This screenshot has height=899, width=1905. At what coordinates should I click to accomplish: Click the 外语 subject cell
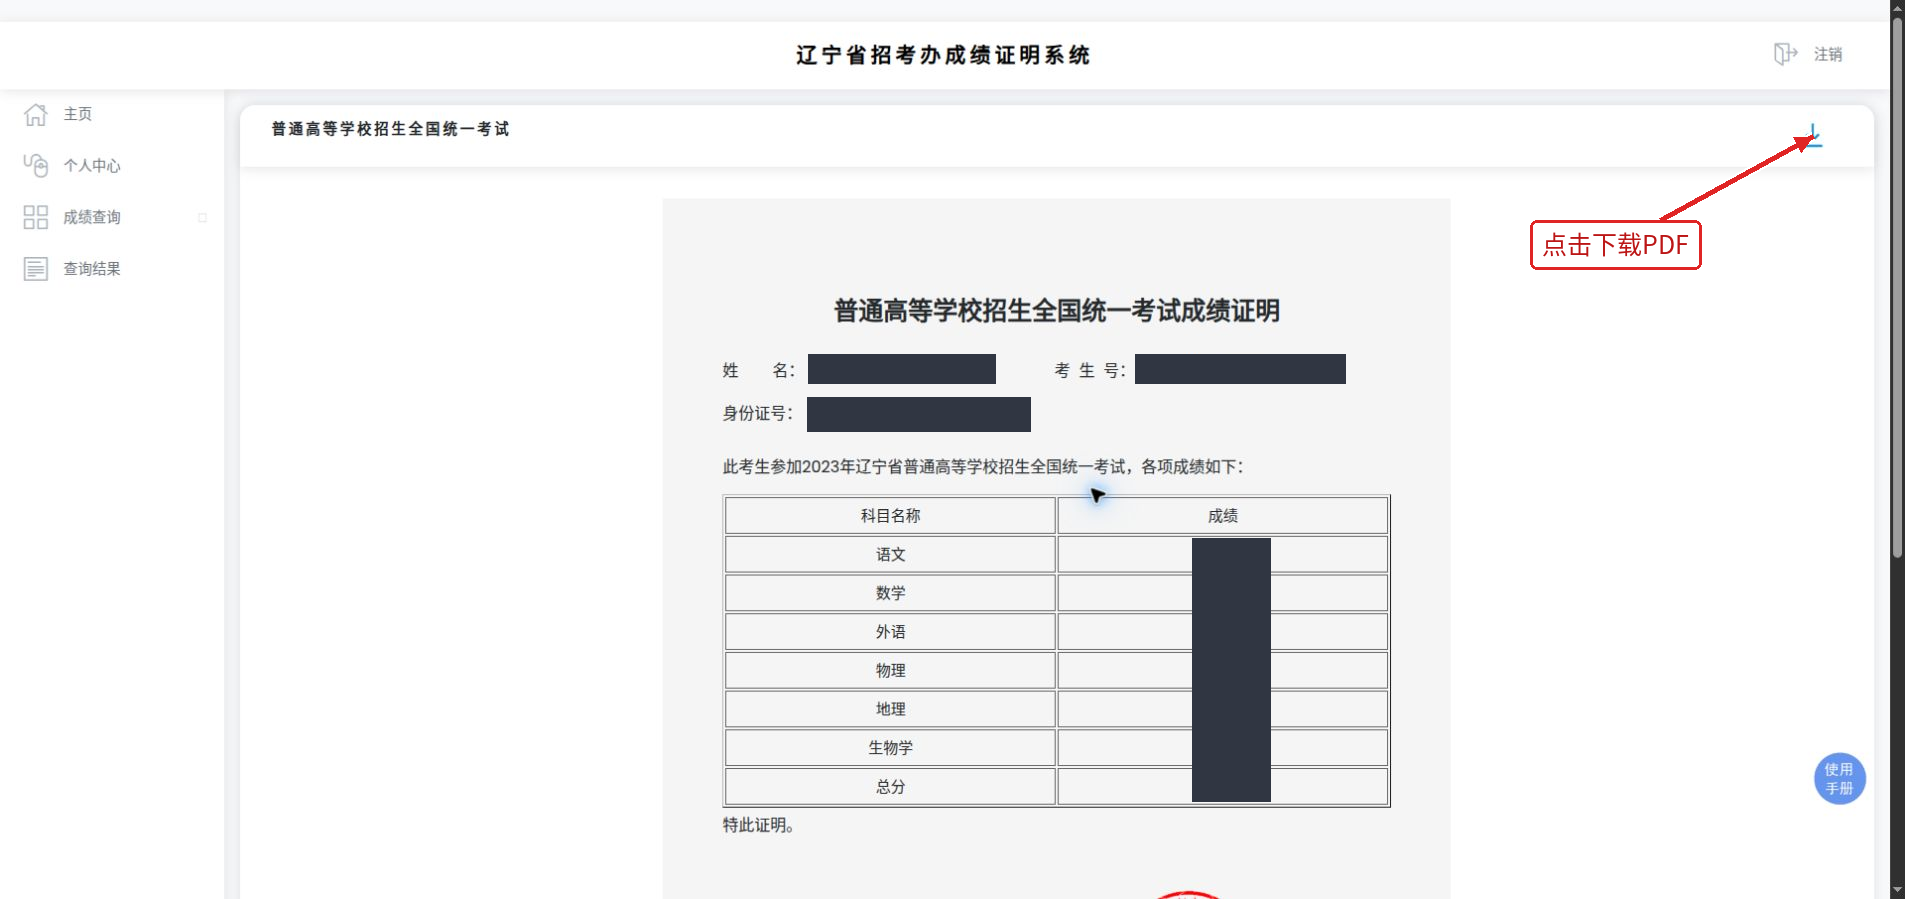[x=890, y=631]
